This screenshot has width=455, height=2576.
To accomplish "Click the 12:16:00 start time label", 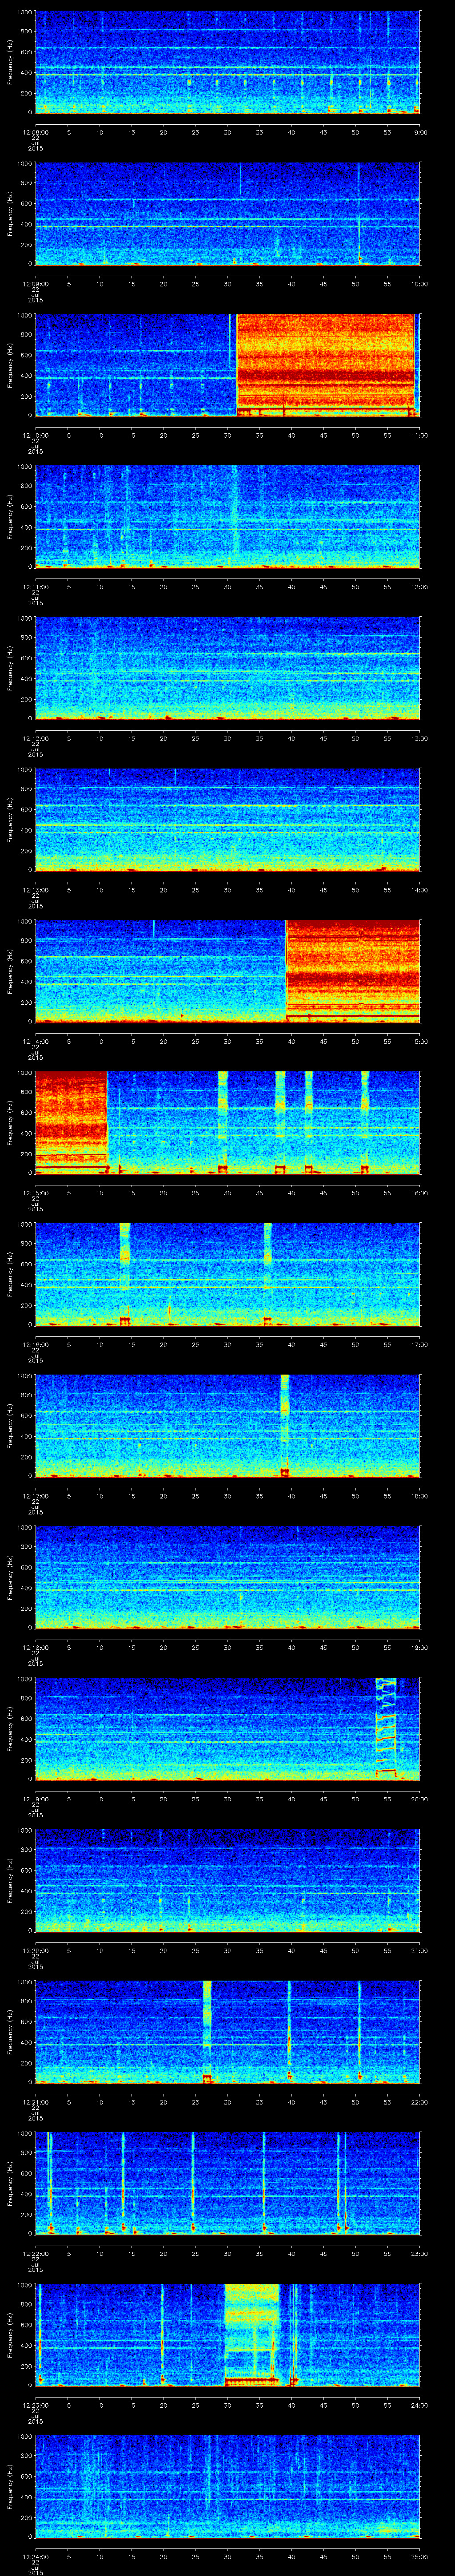I will pyautogui.click(x=35, y=1344).
